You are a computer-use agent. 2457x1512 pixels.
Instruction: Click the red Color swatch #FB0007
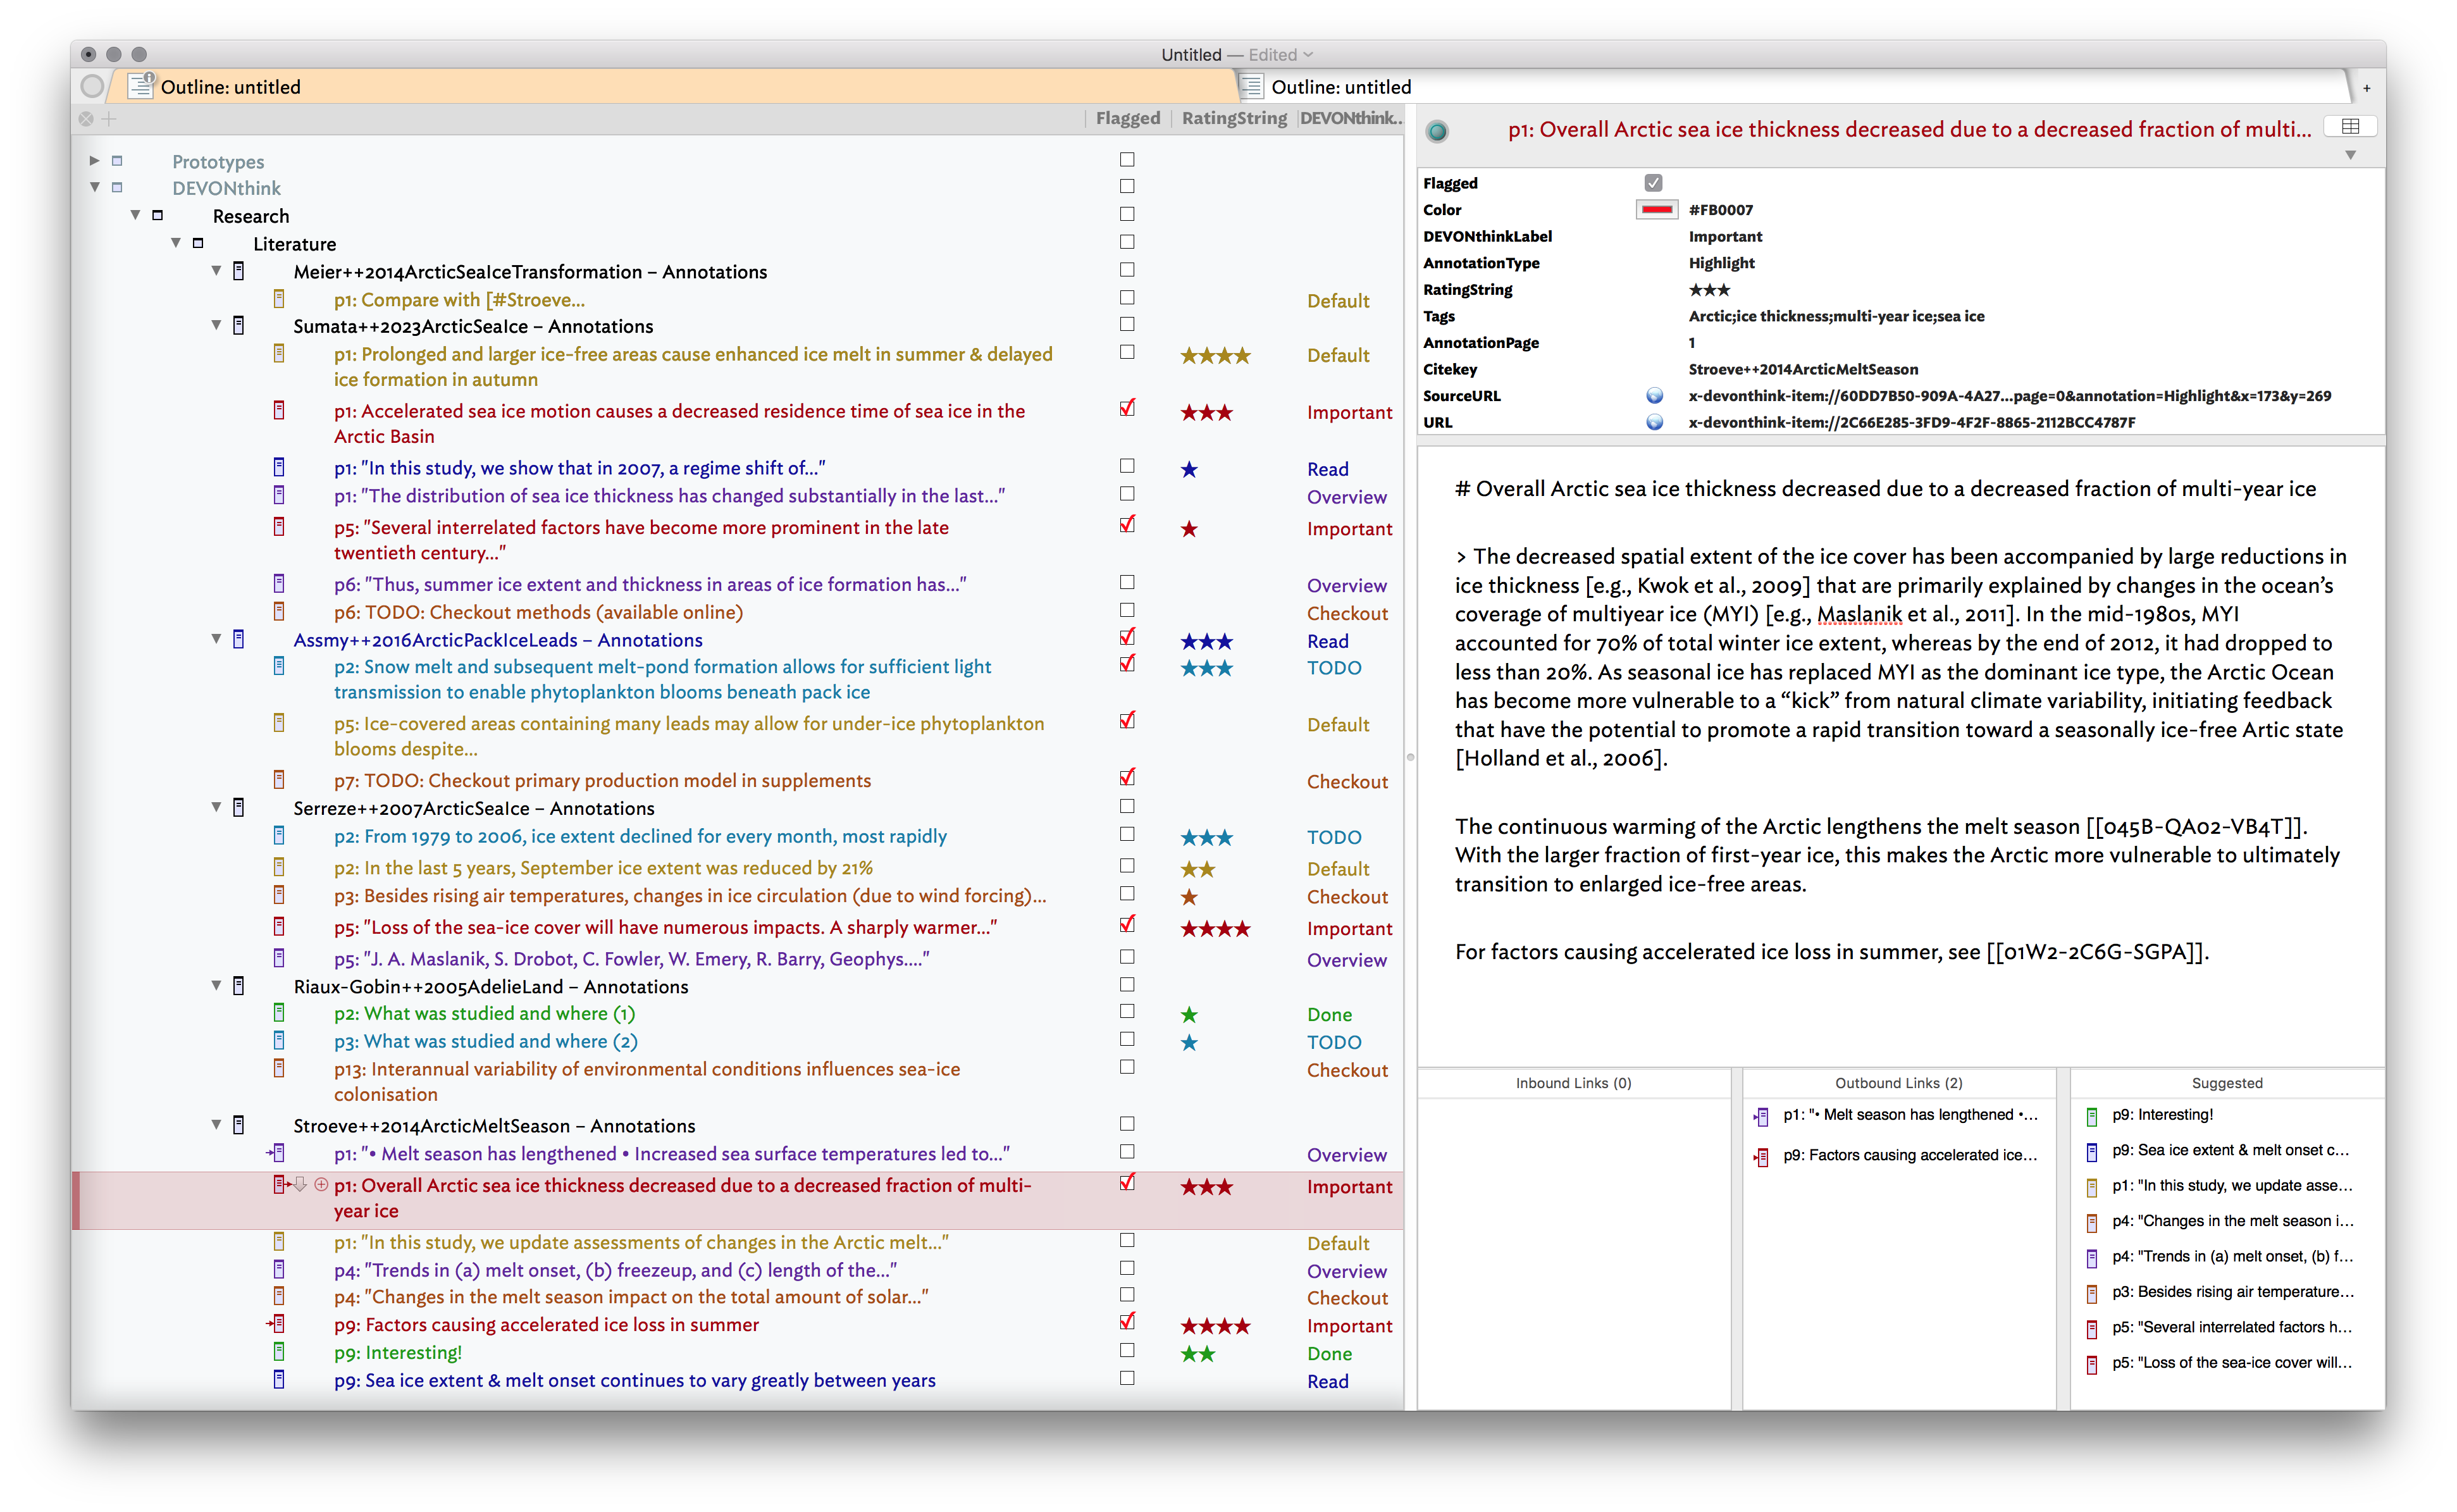pos(1656,210)
